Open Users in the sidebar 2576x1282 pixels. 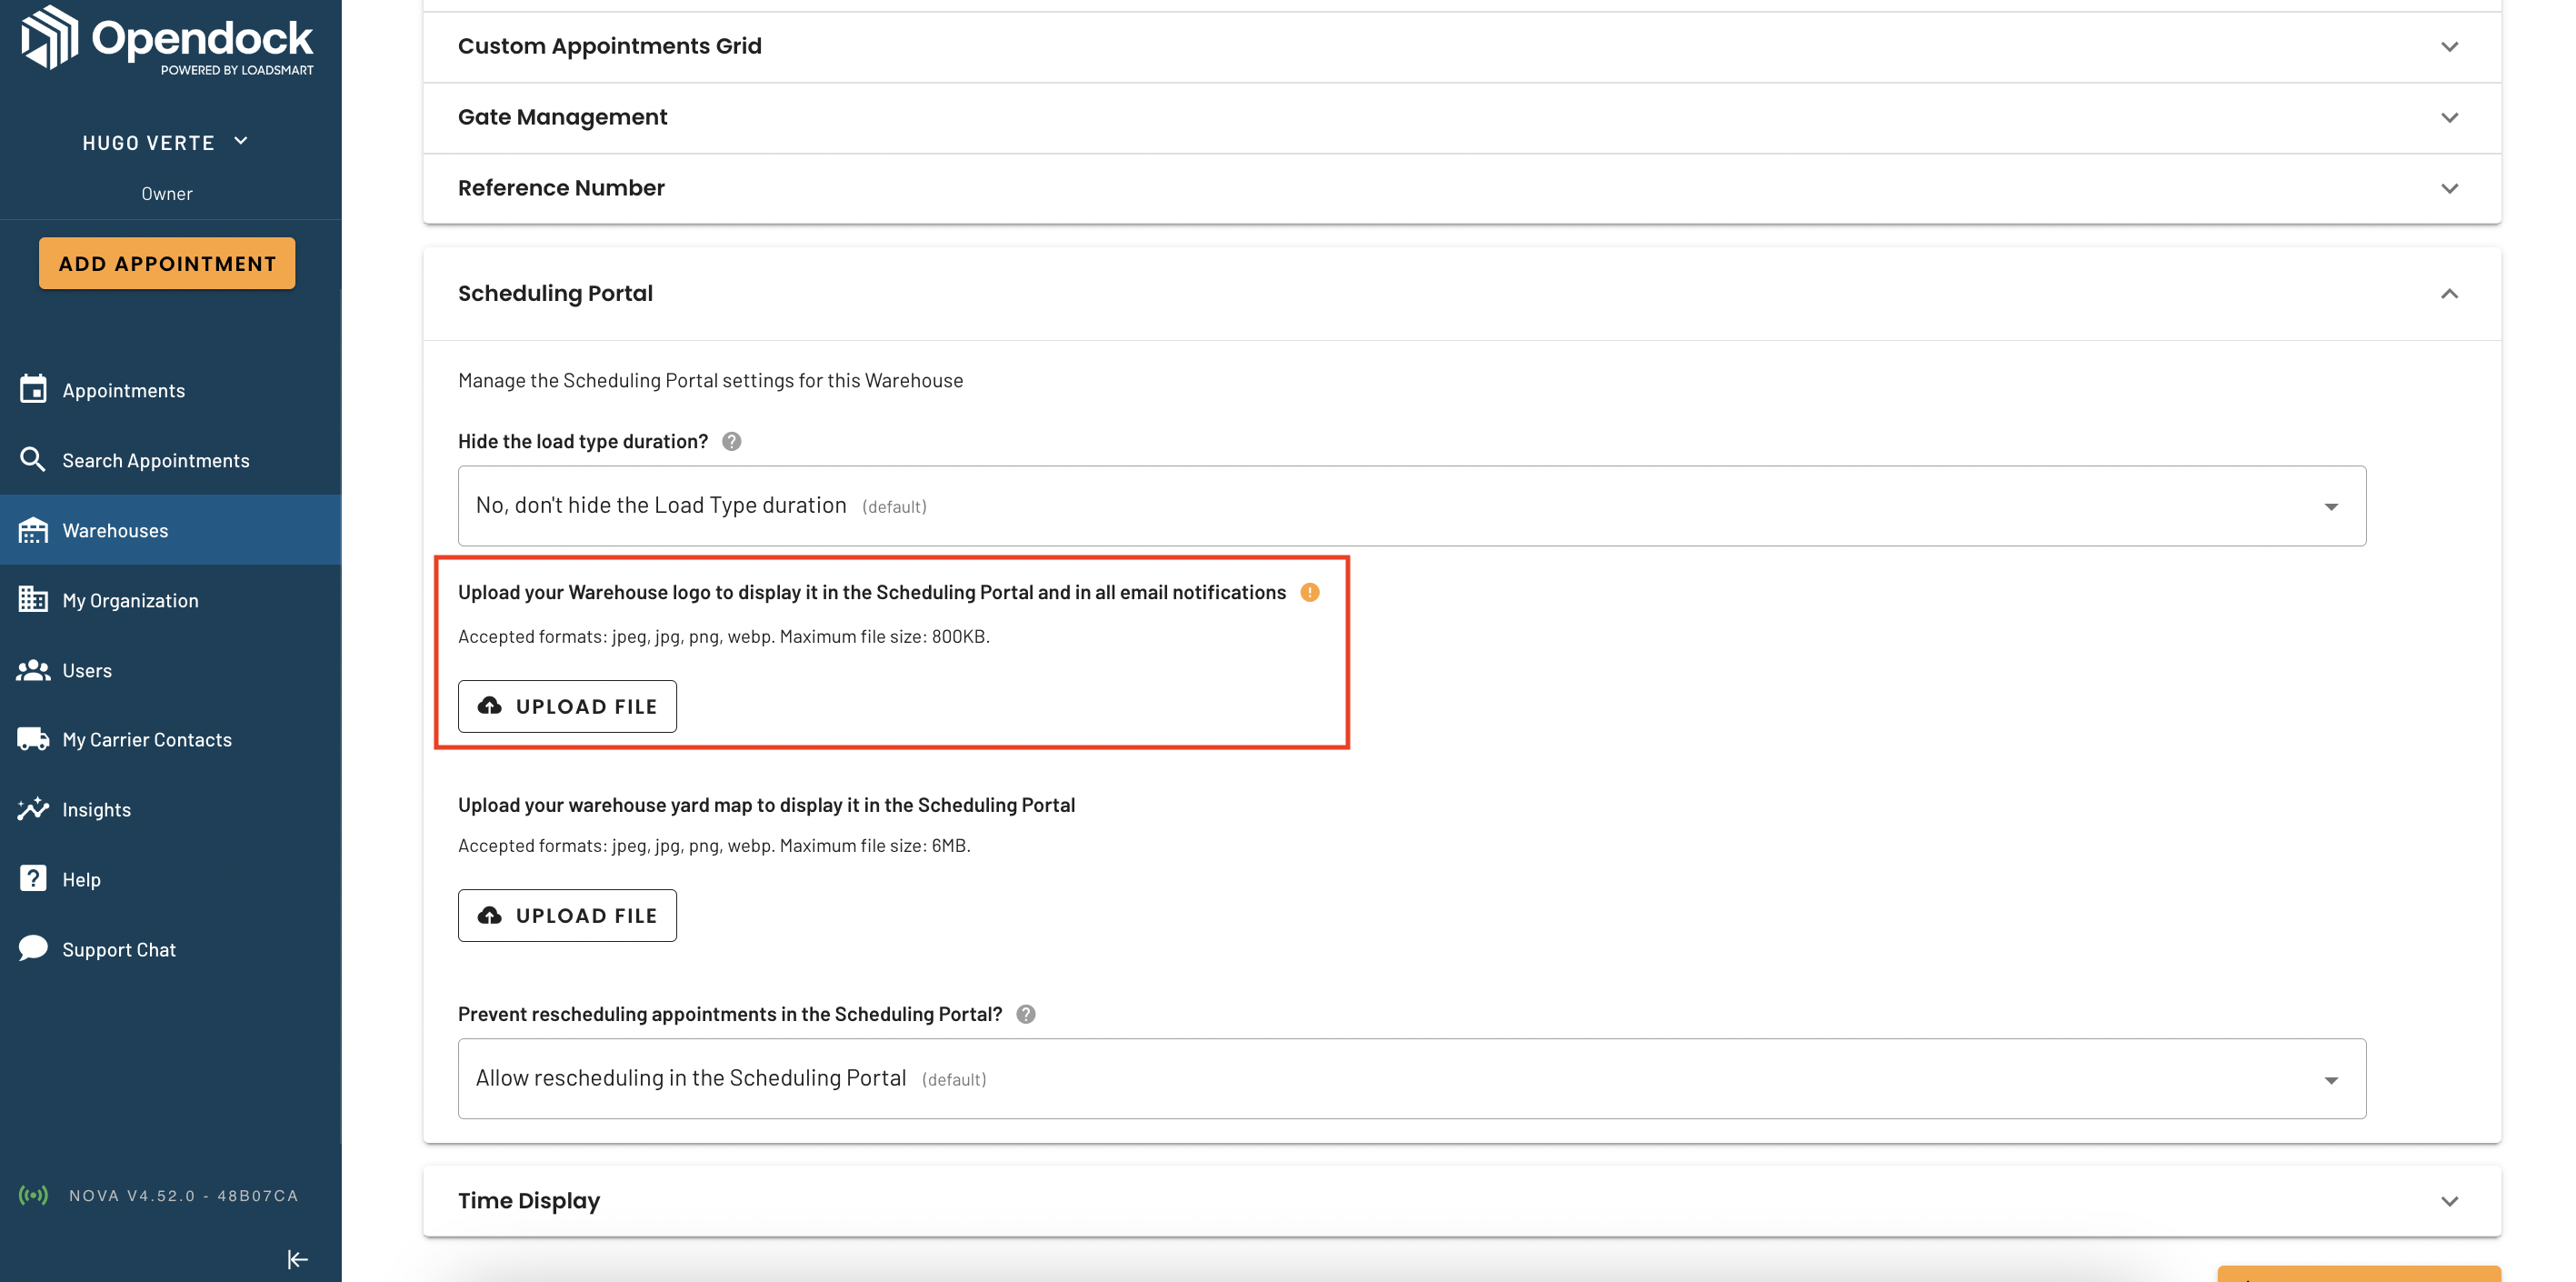pos(170,670)
